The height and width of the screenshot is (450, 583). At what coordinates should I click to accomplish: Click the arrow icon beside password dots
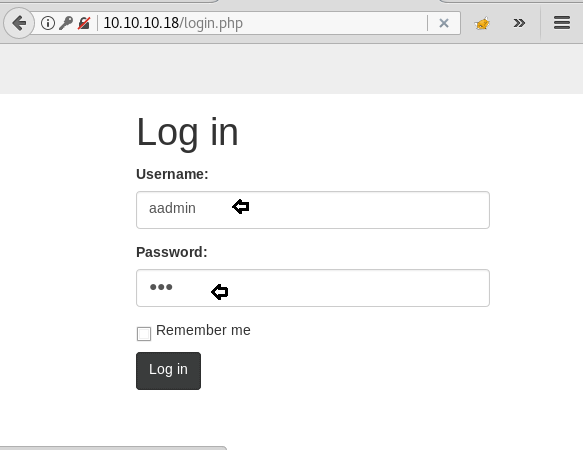pyautogui.click(x=219, y=292)
